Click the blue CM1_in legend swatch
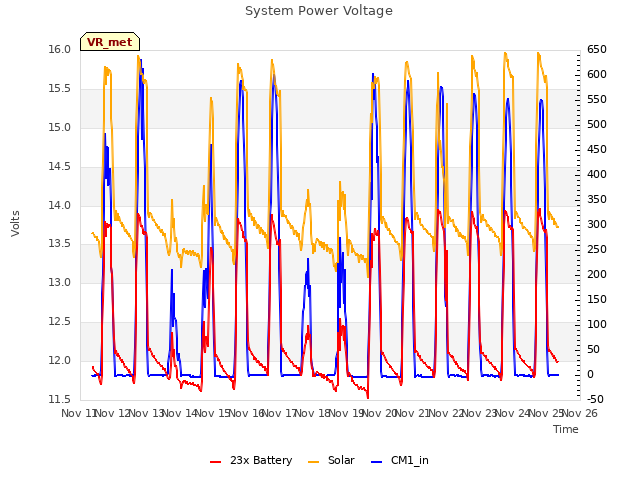Image resolution: width=640 pixels, height=480 pixels. click(376, 462)
